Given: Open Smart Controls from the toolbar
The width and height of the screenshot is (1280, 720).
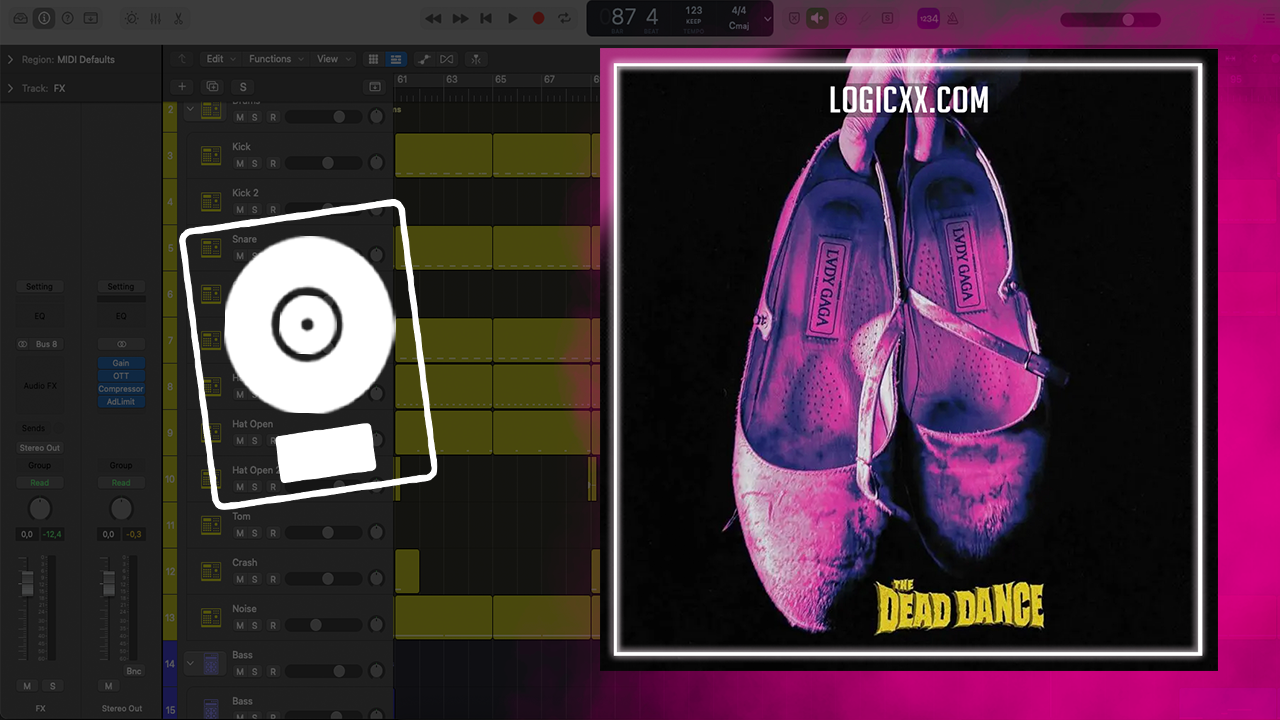Looking at the screenshot, I should click(131, 18).
